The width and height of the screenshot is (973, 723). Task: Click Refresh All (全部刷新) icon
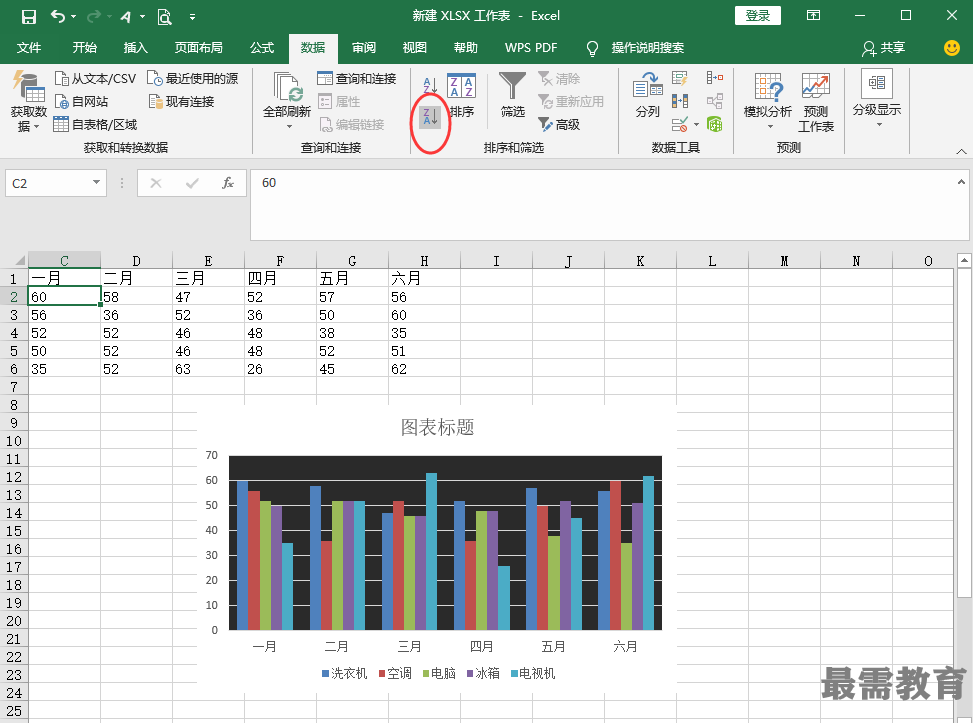click(x=287, y=88)
